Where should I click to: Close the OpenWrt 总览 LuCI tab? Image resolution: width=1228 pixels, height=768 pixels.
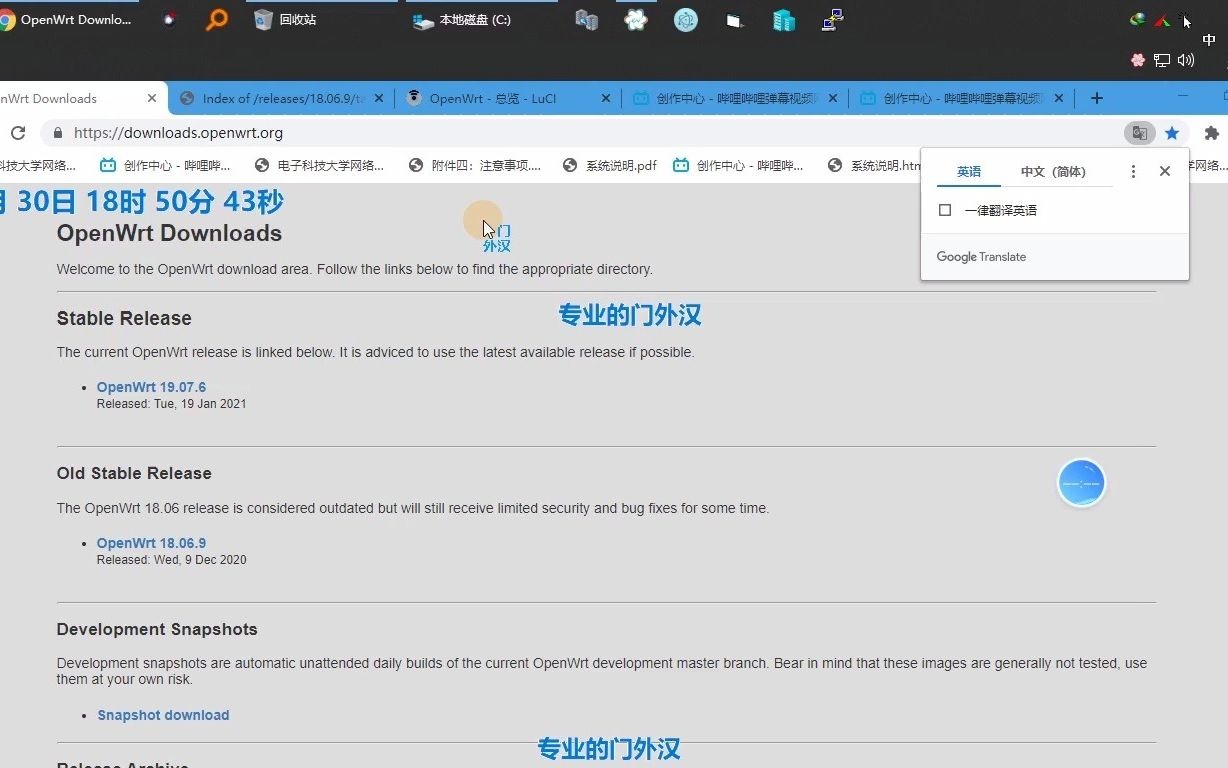coord(606,98)
